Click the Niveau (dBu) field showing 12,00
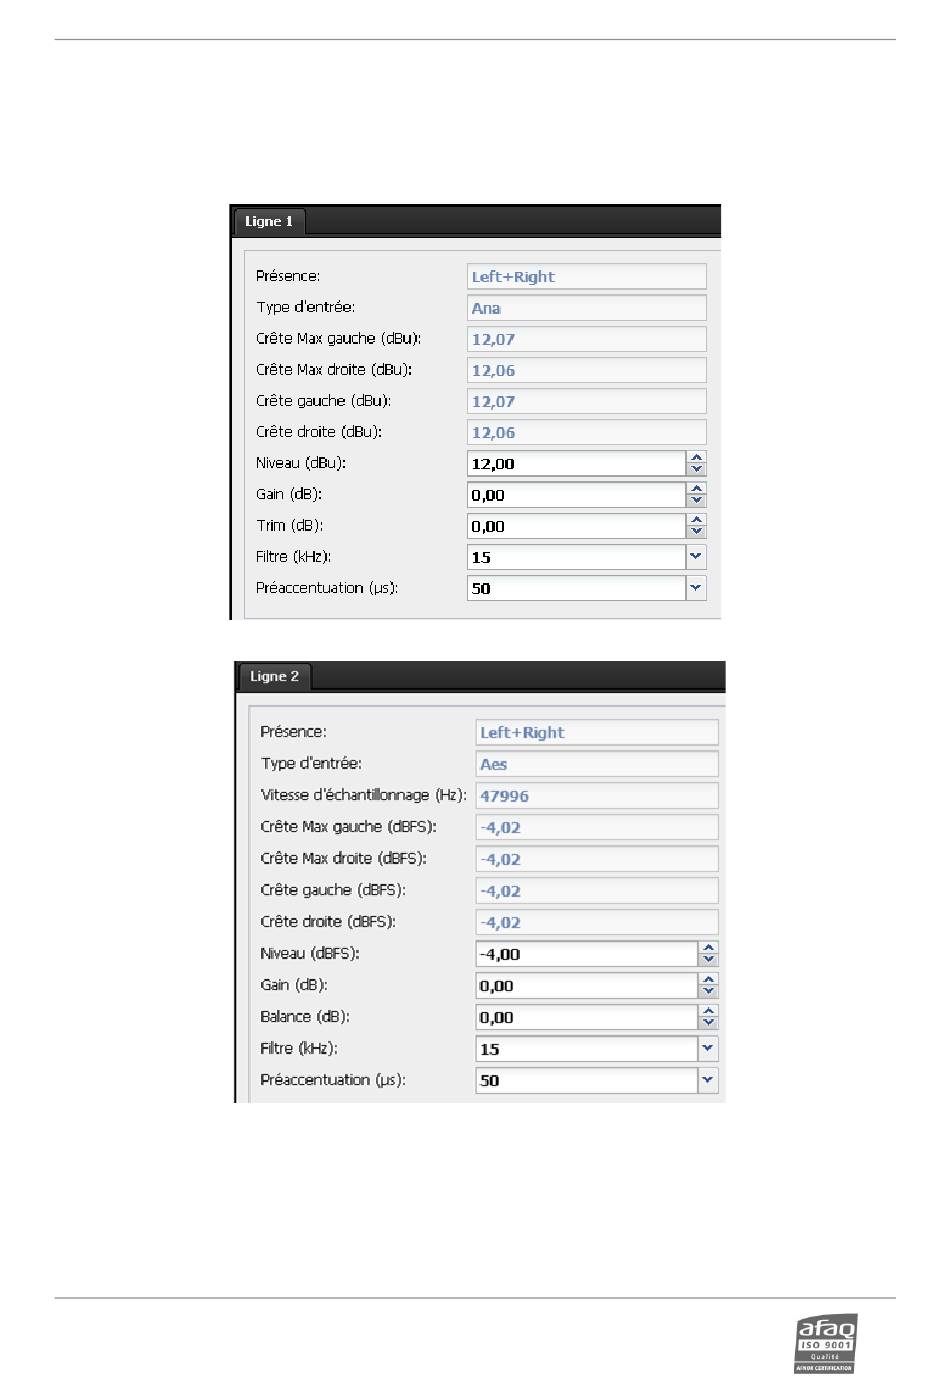The image size is (950, 1378). [576, 463]
